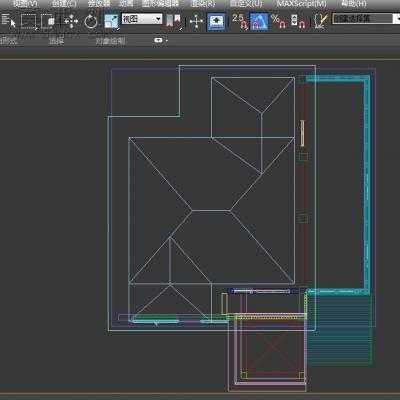The width and height of the screenshot is (400, 400).
Task: Open Edit Named Selection Sets tool
Action: 321,21
